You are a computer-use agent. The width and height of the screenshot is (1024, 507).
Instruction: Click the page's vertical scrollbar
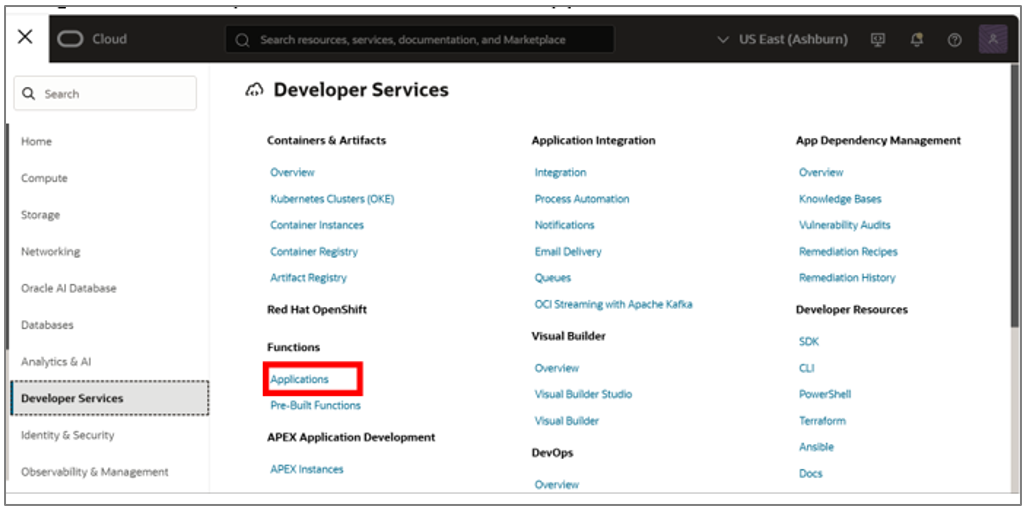point(1014,196)
